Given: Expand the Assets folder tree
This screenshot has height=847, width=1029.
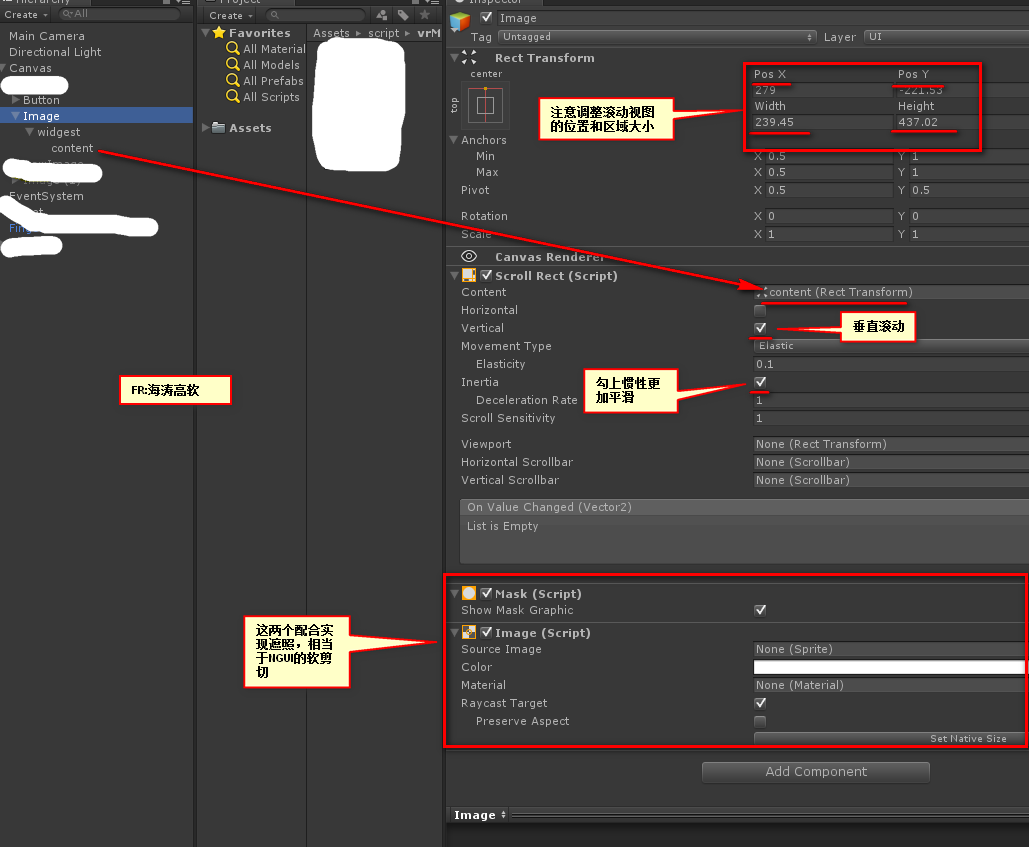Looking at the screenshot, I should (205, 127).
